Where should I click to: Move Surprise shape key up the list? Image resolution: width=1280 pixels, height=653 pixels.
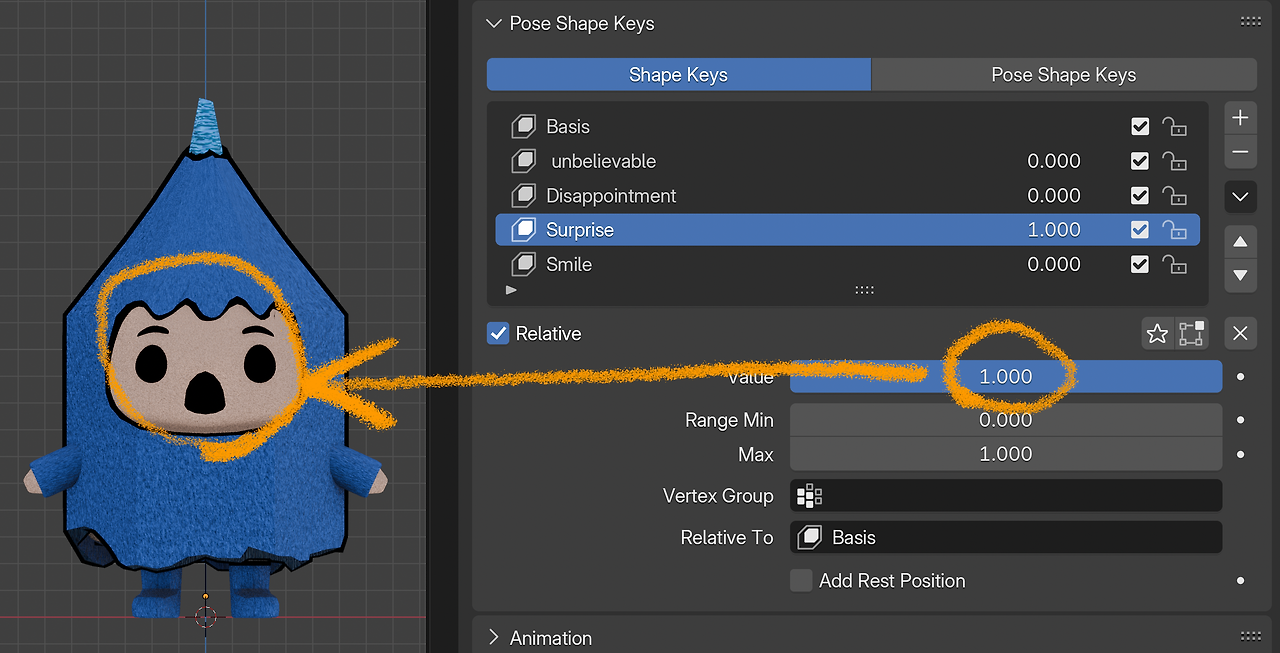tap(1240, 241)
